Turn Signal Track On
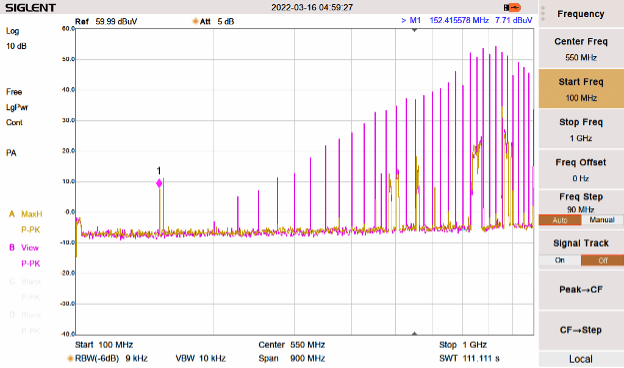Screen dimensions: 624x368 (x=560, y=260)
